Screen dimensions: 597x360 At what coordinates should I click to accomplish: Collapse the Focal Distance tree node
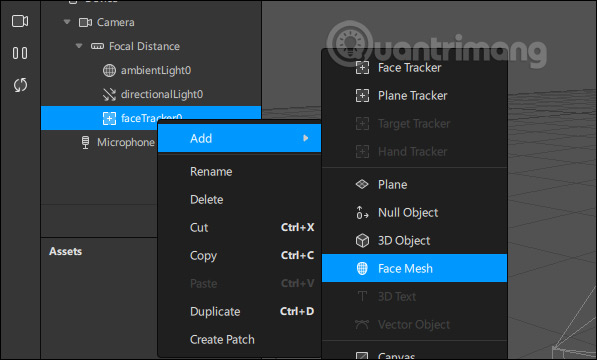click(x=79, y=46)
